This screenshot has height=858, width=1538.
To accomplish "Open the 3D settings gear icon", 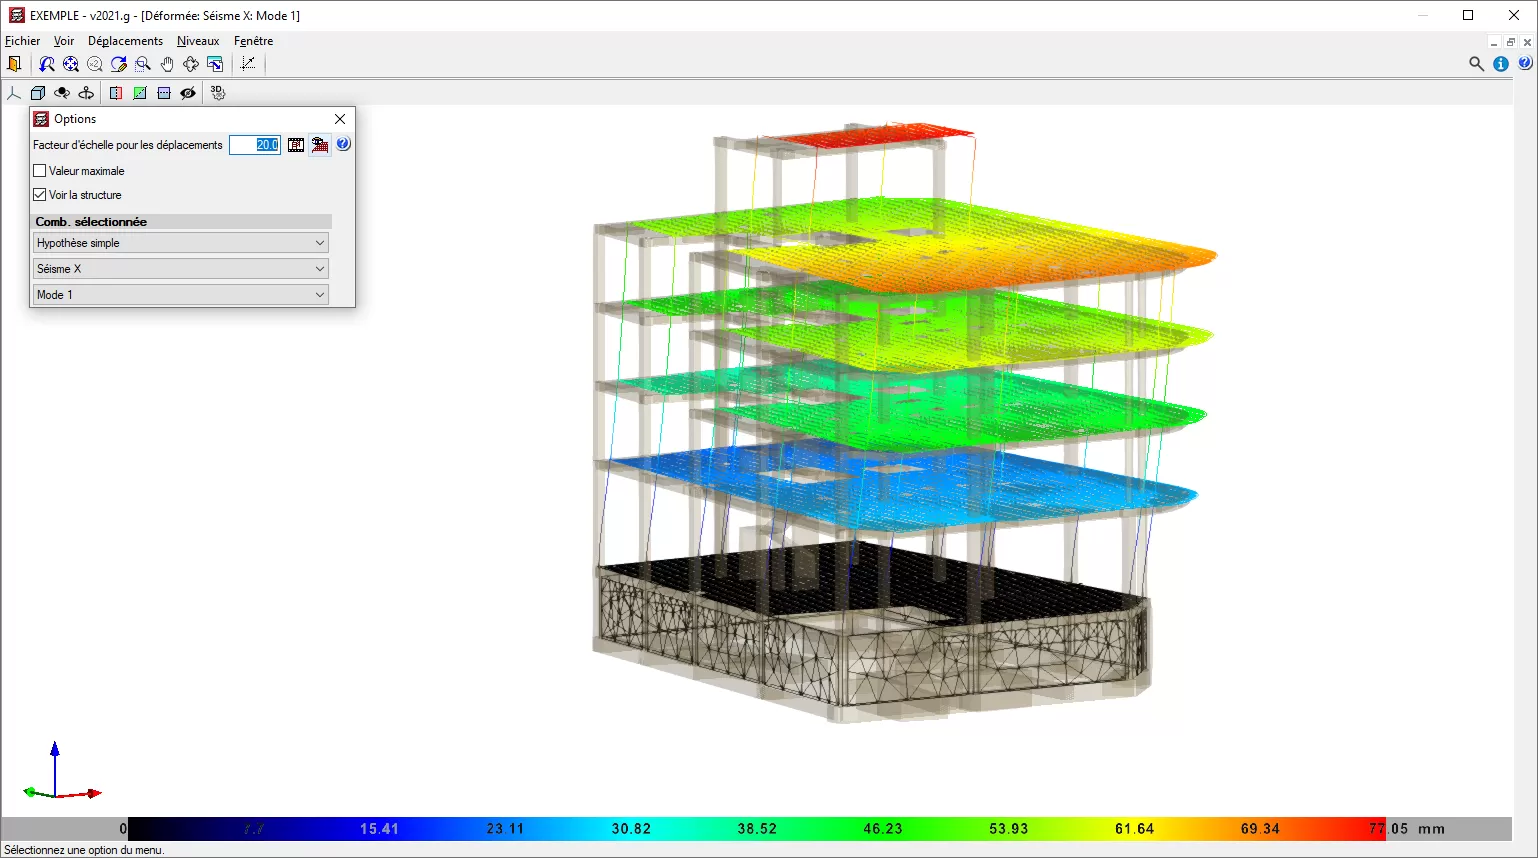I will [x=218, y=93].
